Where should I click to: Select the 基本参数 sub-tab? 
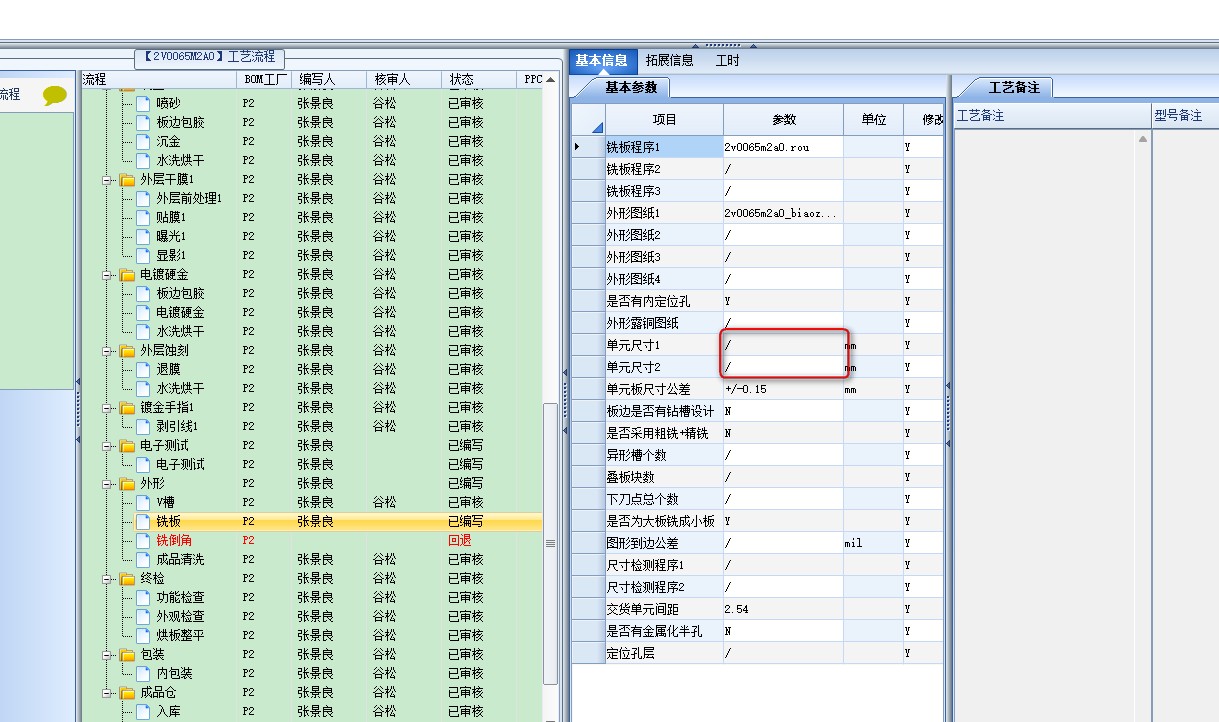[631, 87]
